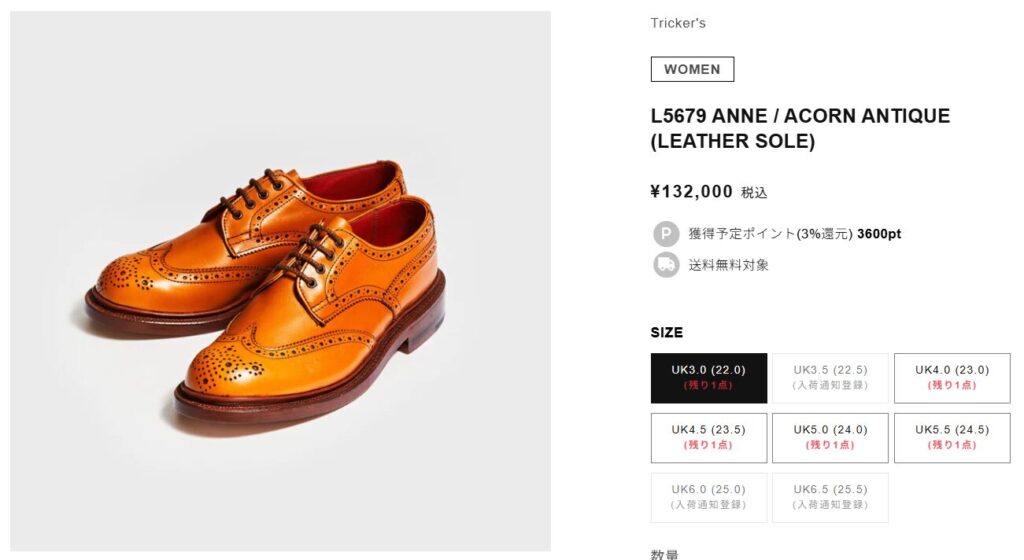The width and height of the screenshot is (1024, 560).
Task: Click the SIZE section heading
Action: coord(667,332)
